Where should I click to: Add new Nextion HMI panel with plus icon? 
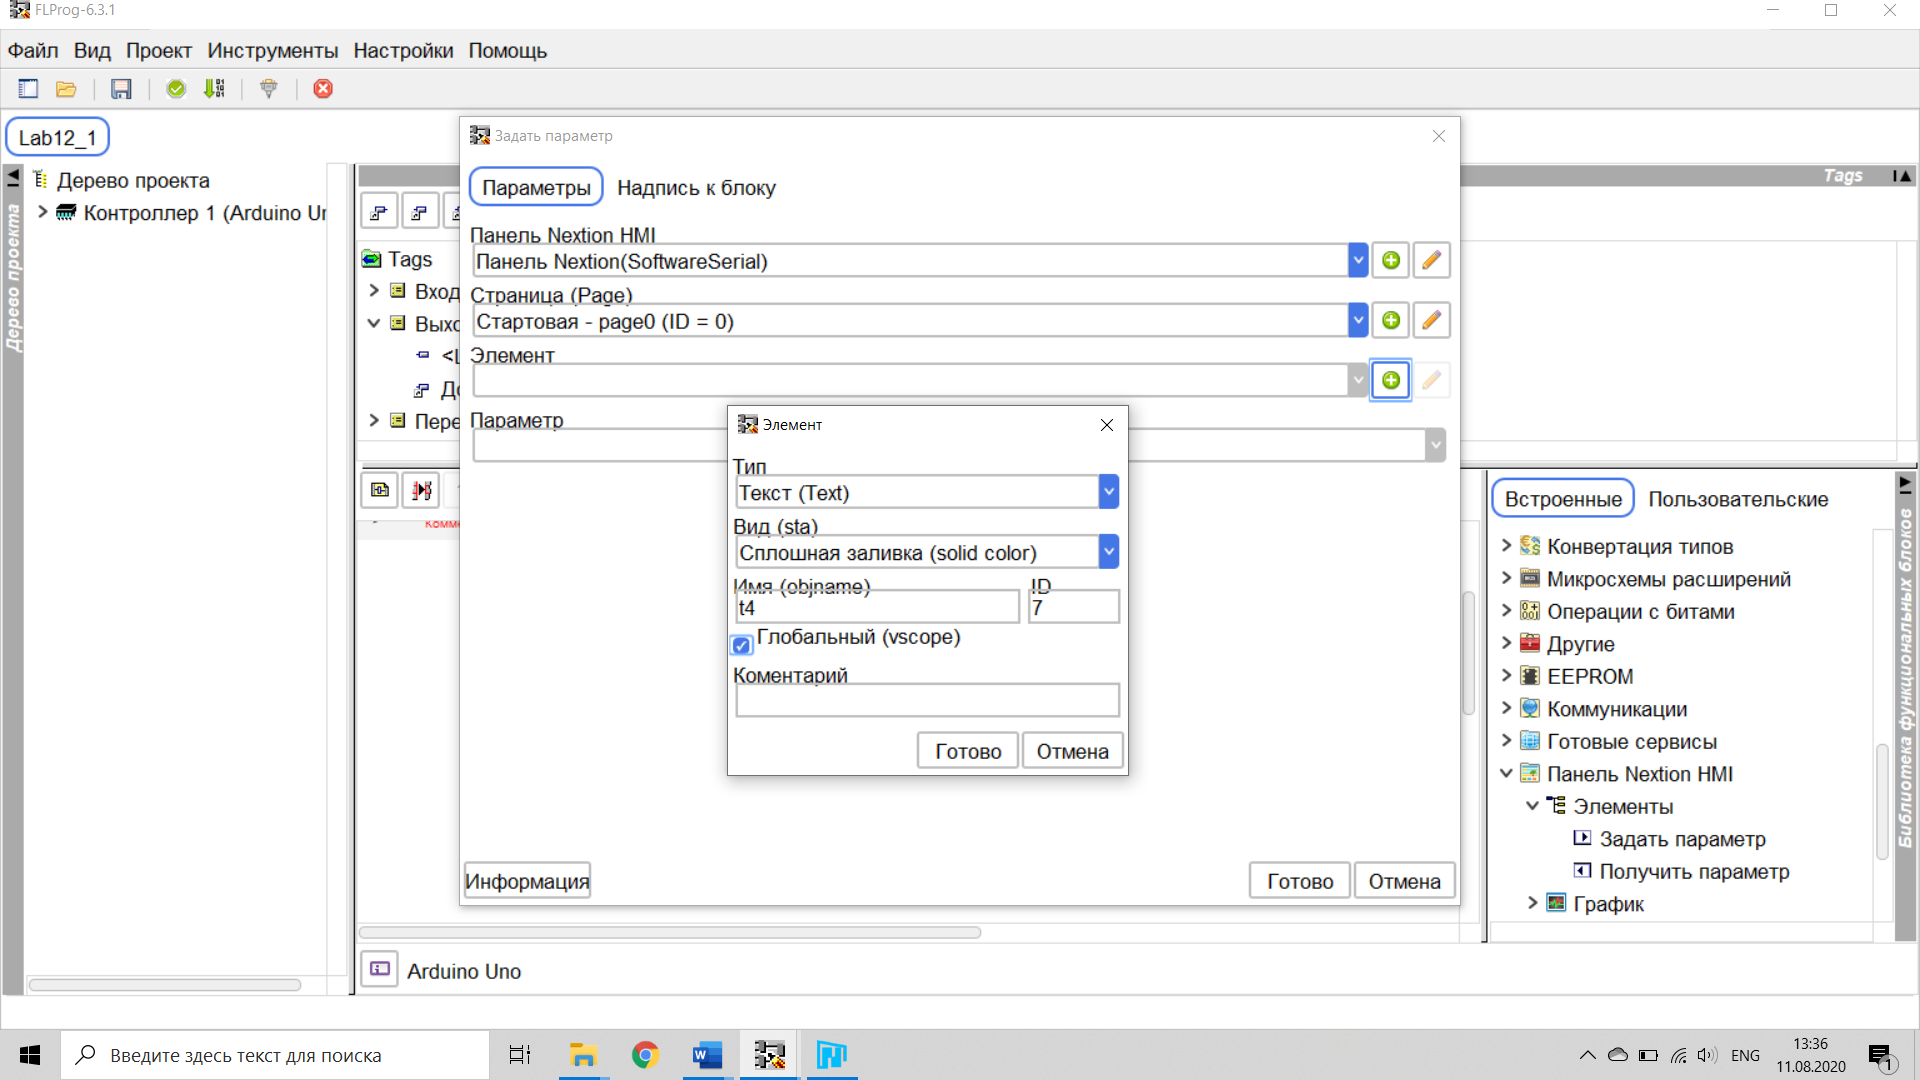(x=1390, y=261)
